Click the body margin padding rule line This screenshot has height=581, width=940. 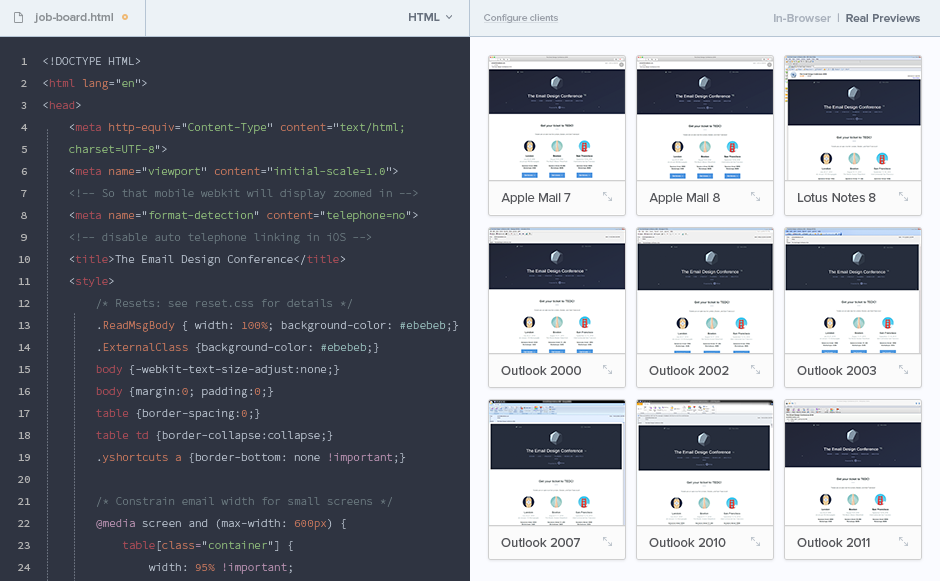(185, 392)
